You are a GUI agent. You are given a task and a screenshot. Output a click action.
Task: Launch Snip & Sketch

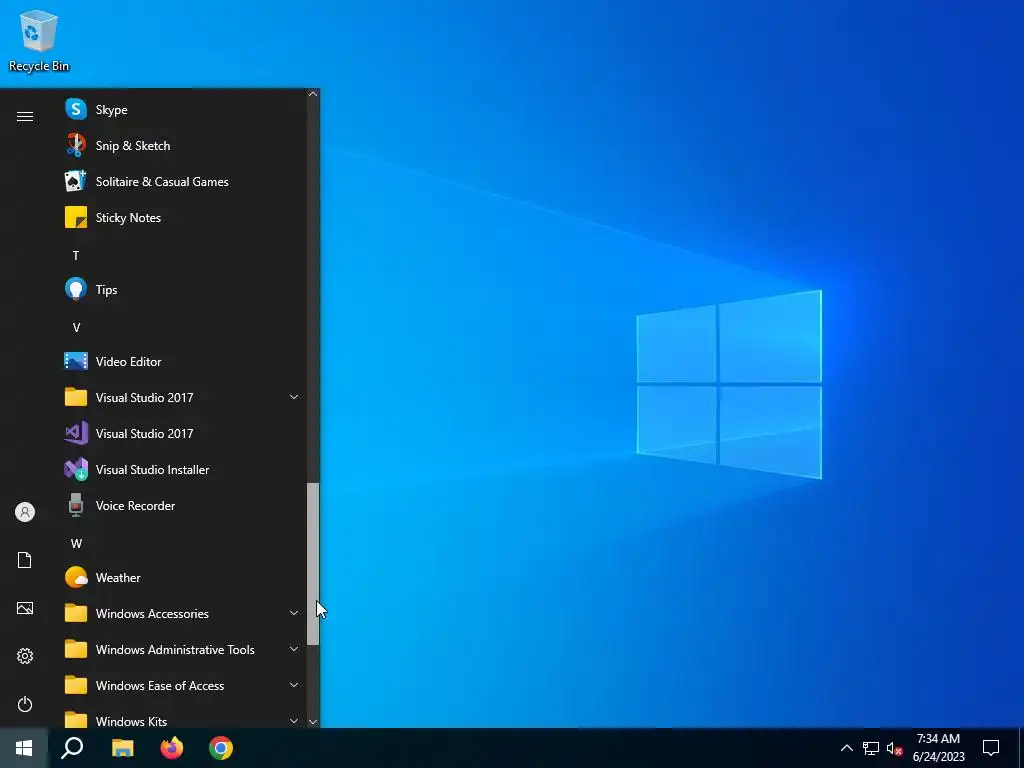(x=183, y=146)
